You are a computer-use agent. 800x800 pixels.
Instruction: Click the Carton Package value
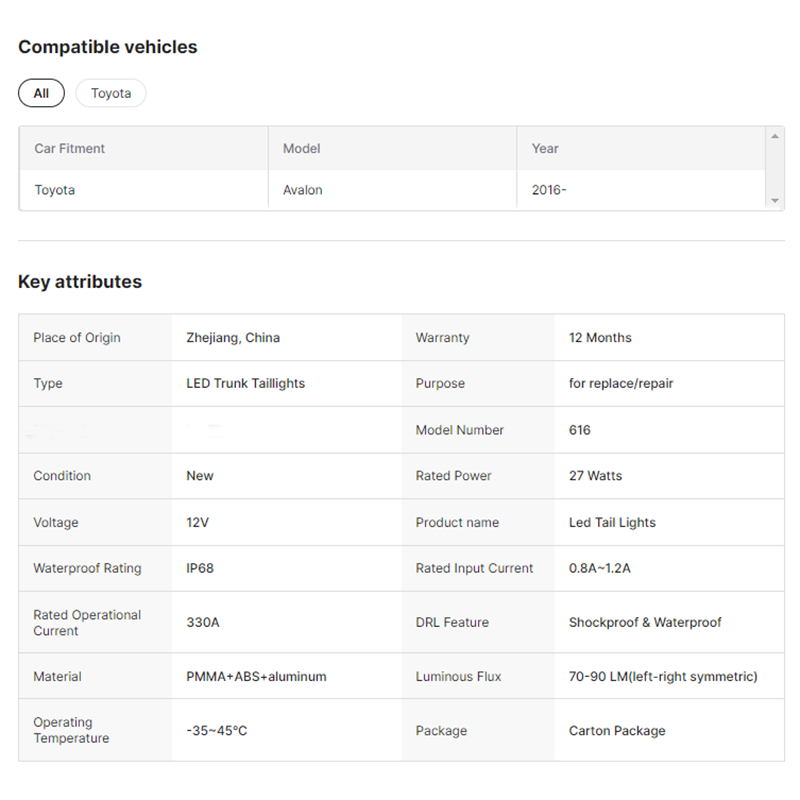click(617, 730)
